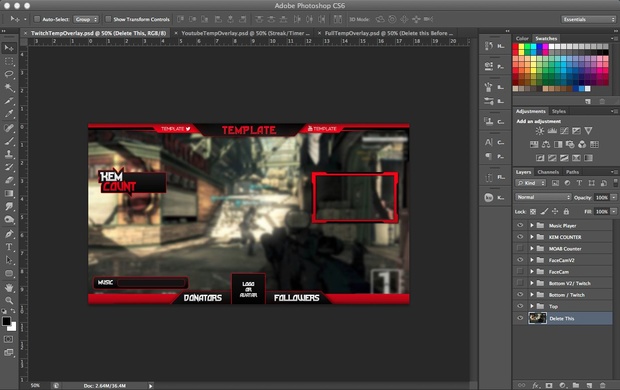Select the Dodge tool
The height and width of the screenshot is (390, 620).
tap(9, 220)
